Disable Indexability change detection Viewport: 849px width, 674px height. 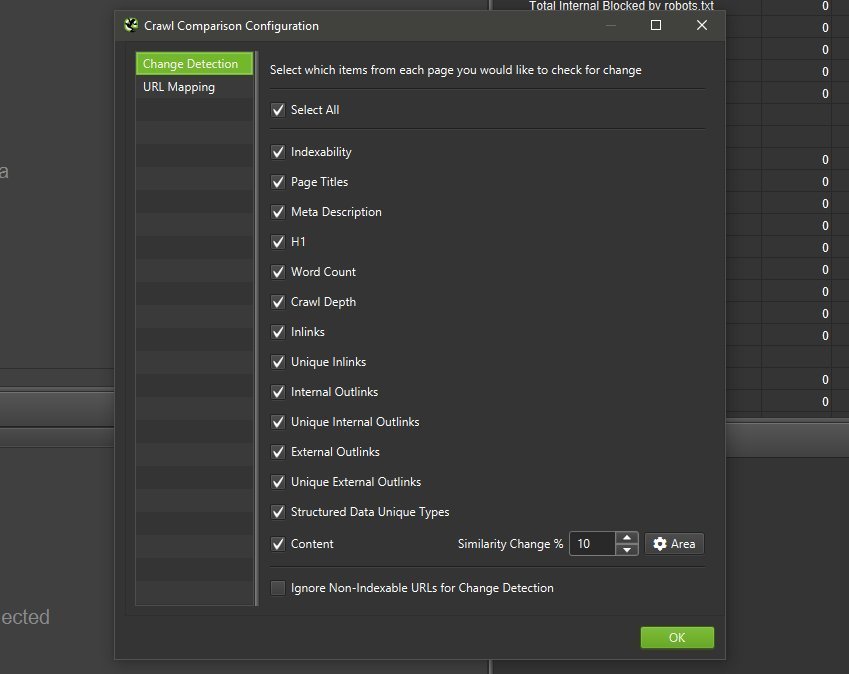click(277, 151)
